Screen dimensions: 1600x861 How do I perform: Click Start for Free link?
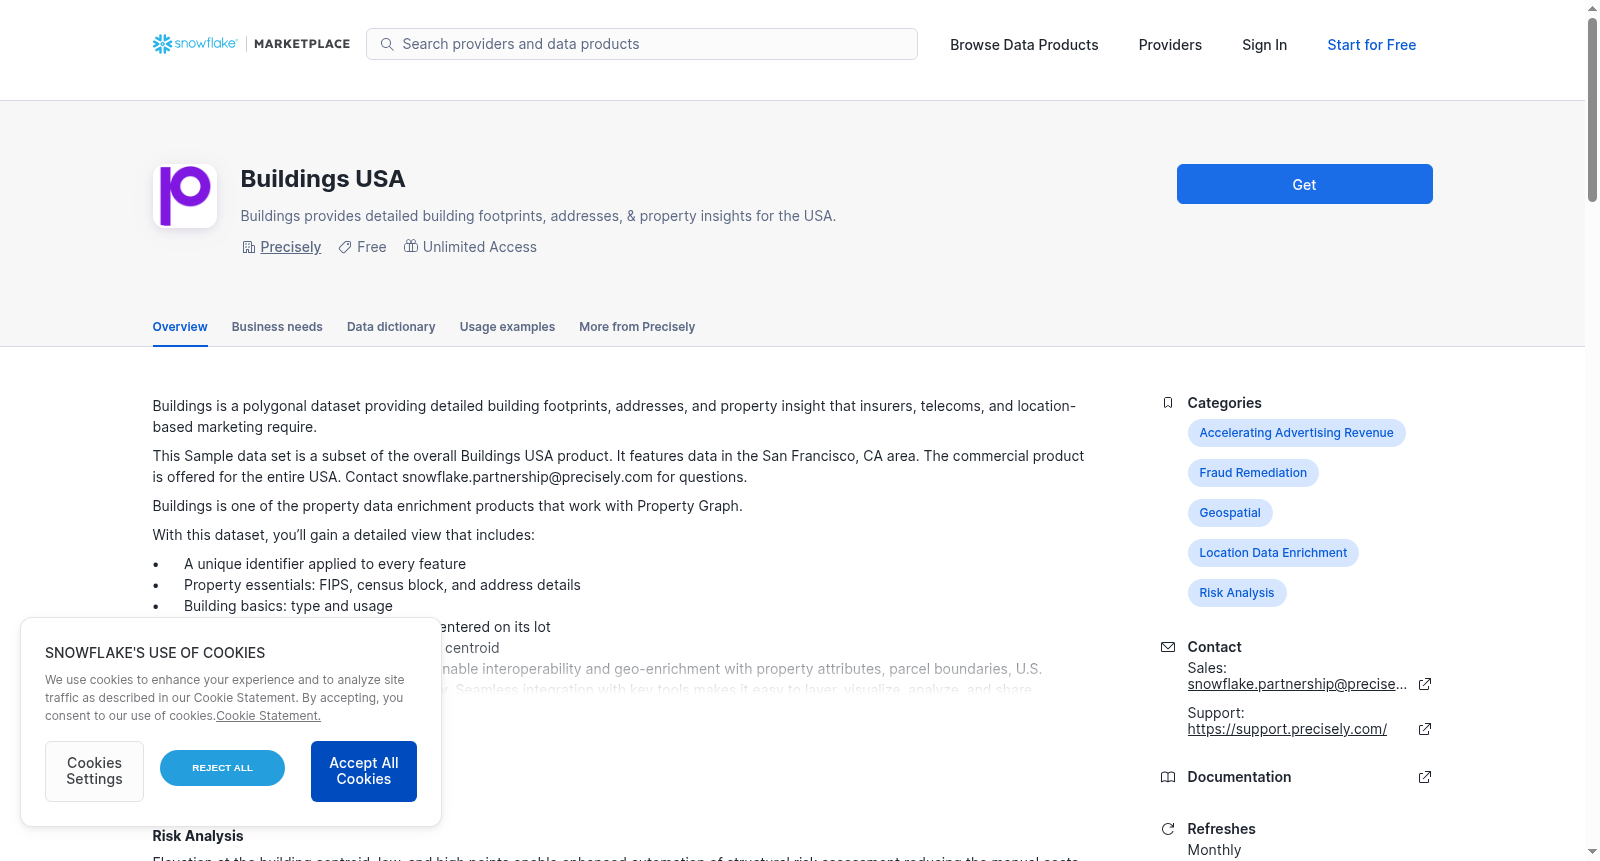point(1371,45)
